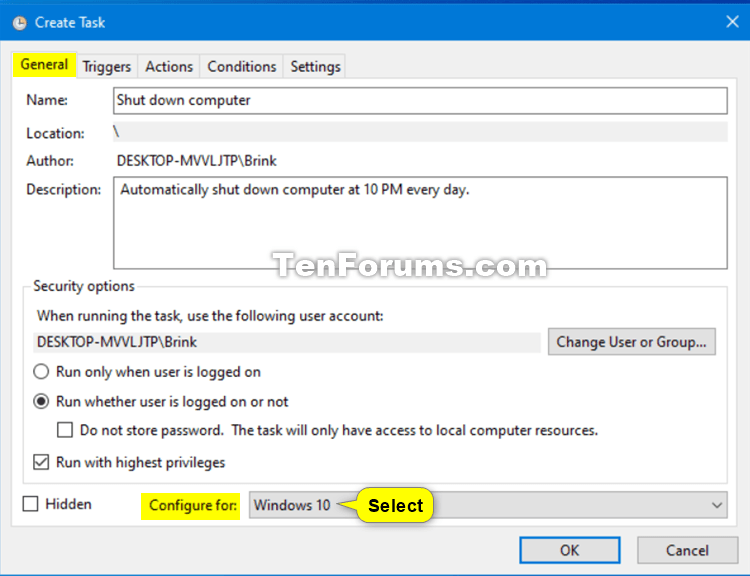The image size is (750, 576).
Task: Click Change User or Group button
Action: click(x=631, y=342)
